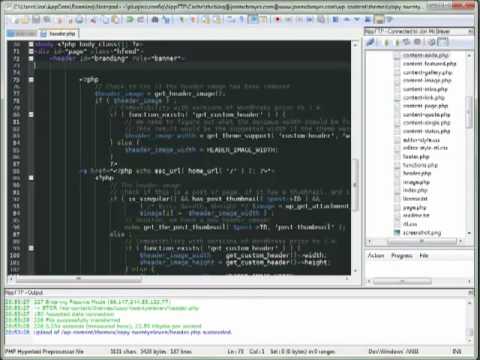Click the Copy toolbar icon
This screenshot has width=480, height=360.
pyautogui.click(x=105, y=20)
